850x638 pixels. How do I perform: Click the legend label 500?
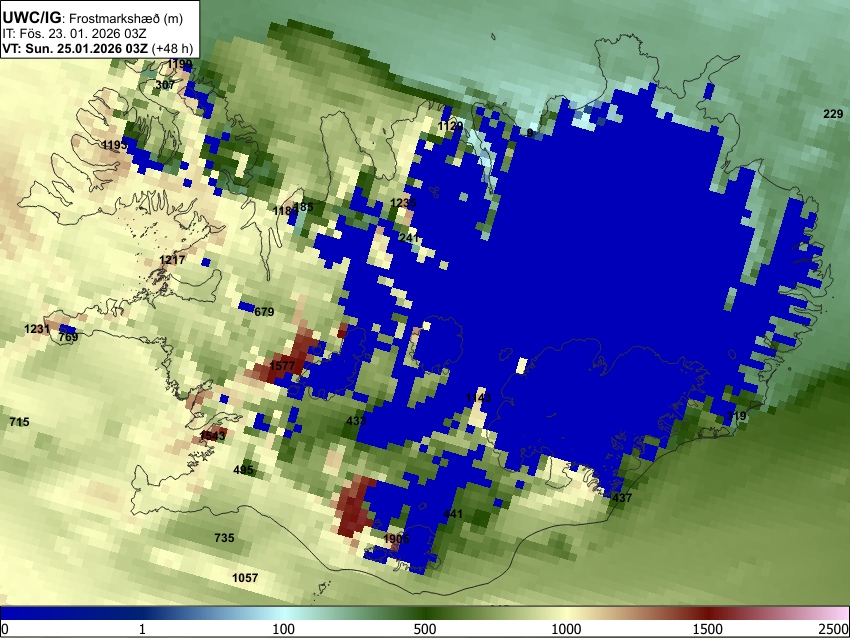tap(425, 629)
